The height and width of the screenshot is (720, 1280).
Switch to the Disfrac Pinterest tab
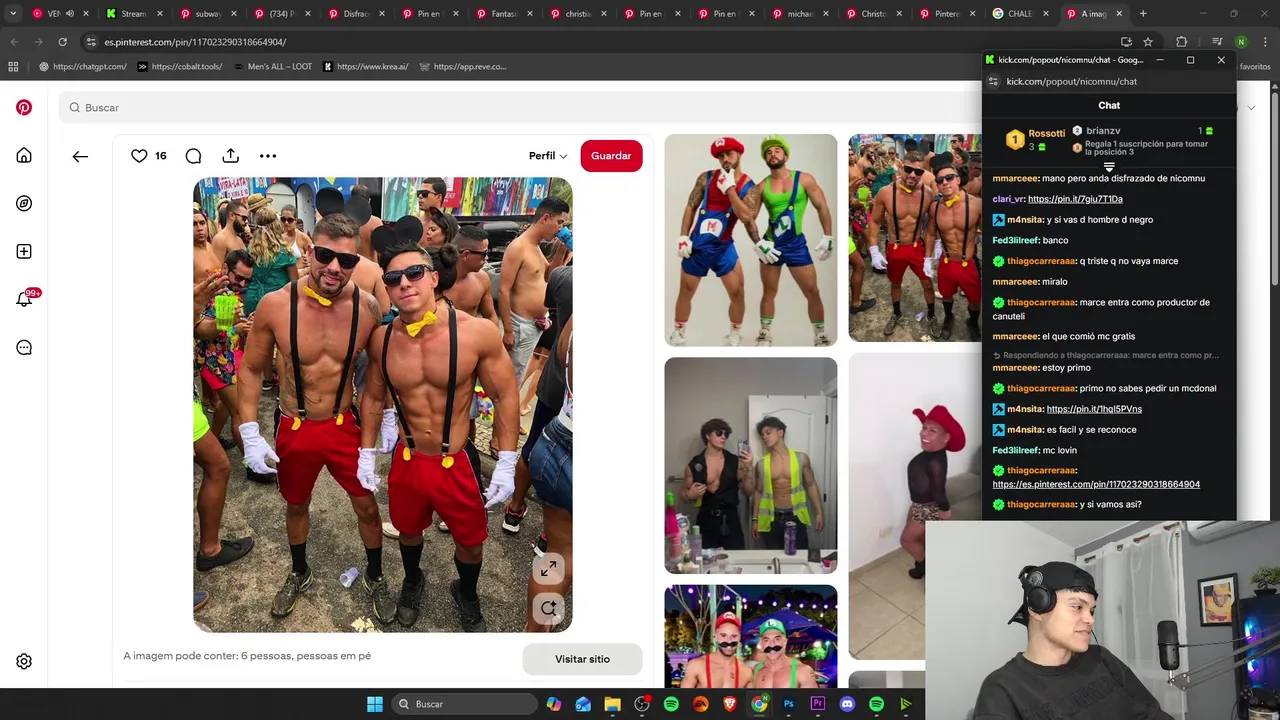click(355, 14)
